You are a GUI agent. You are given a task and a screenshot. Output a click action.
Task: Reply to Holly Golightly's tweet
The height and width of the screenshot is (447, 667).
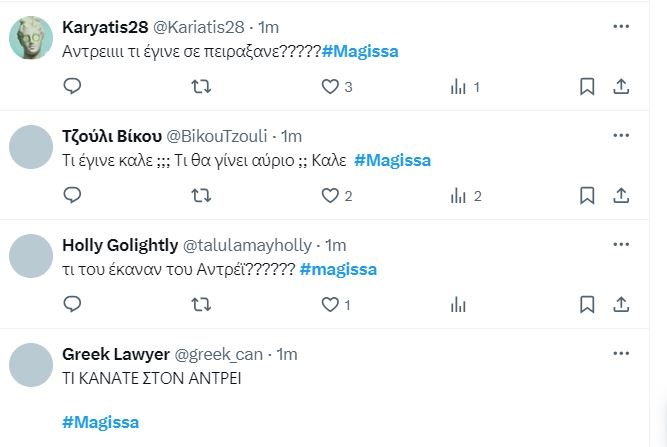72,304
